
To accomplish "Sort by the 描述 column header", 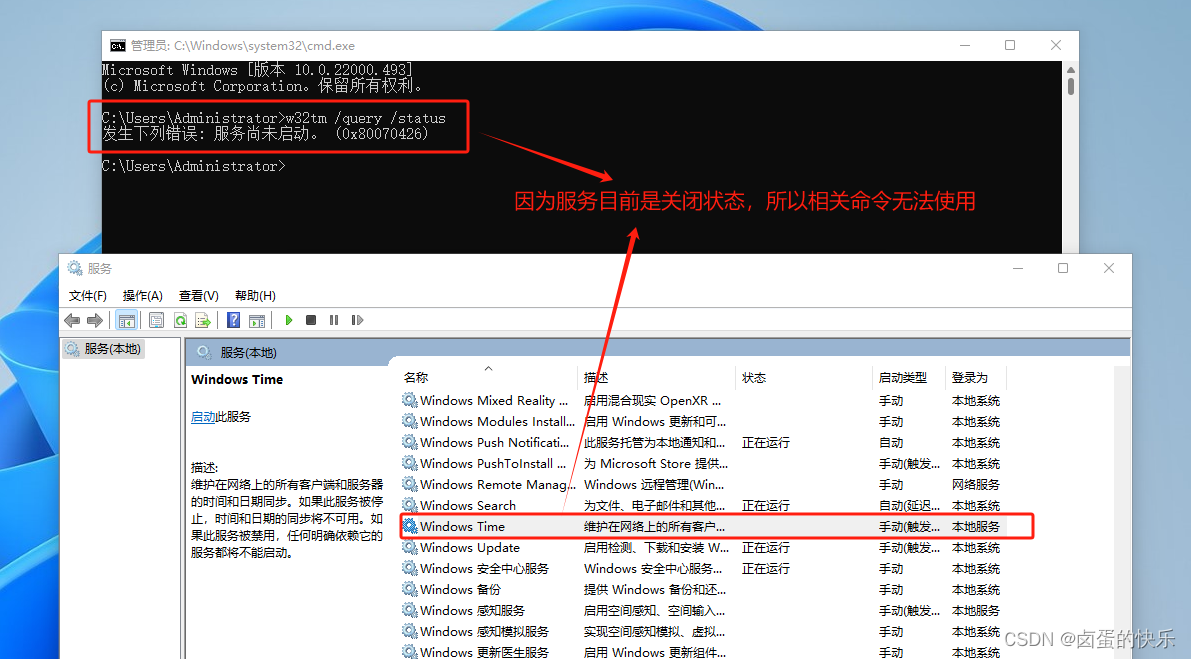I will click(x=596, y=377).
